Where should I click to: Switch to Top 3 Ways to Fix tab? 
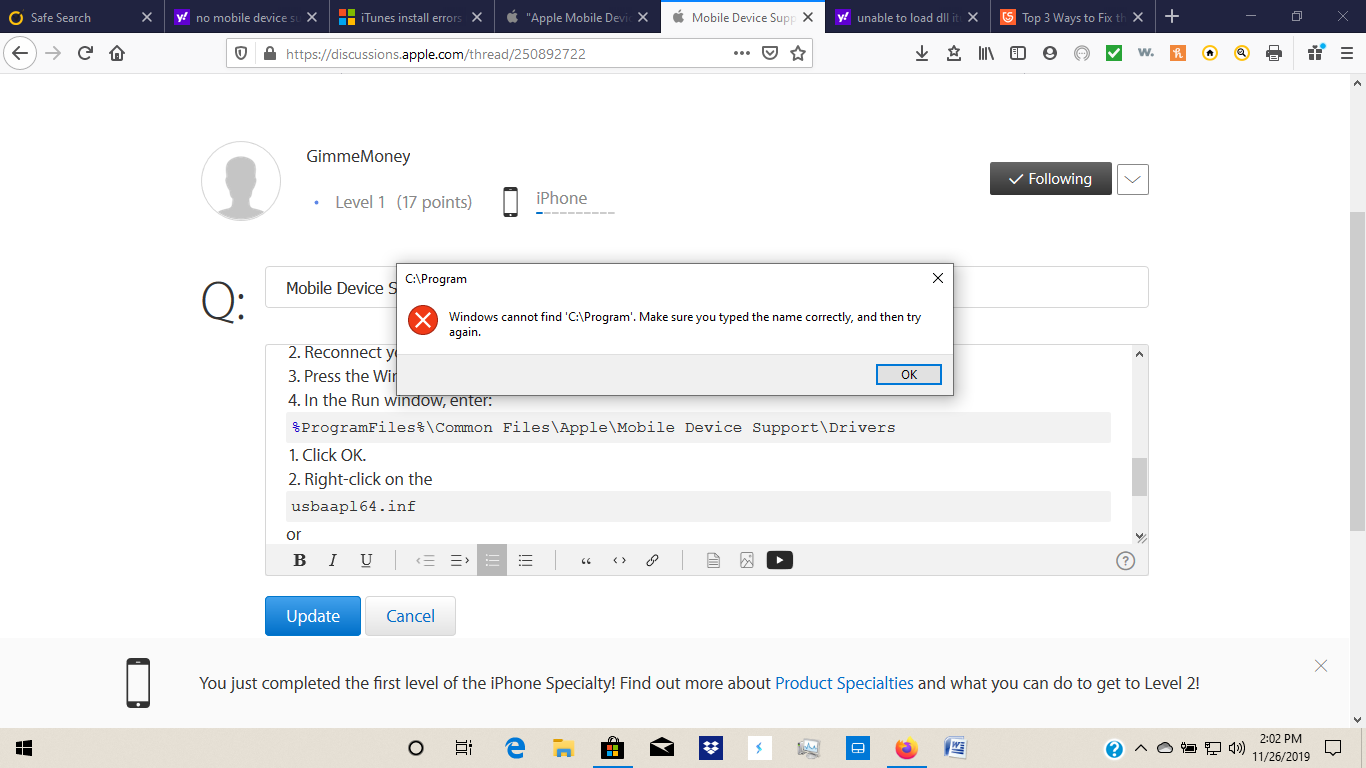point(1075,17)
